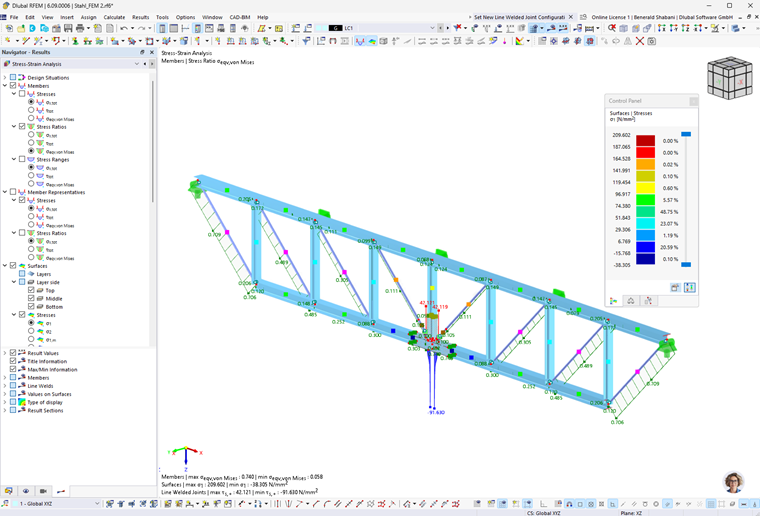Click the Save file toolbar icon
The height and width of the screenshot is (516, 760).
[x=68, y=29]
